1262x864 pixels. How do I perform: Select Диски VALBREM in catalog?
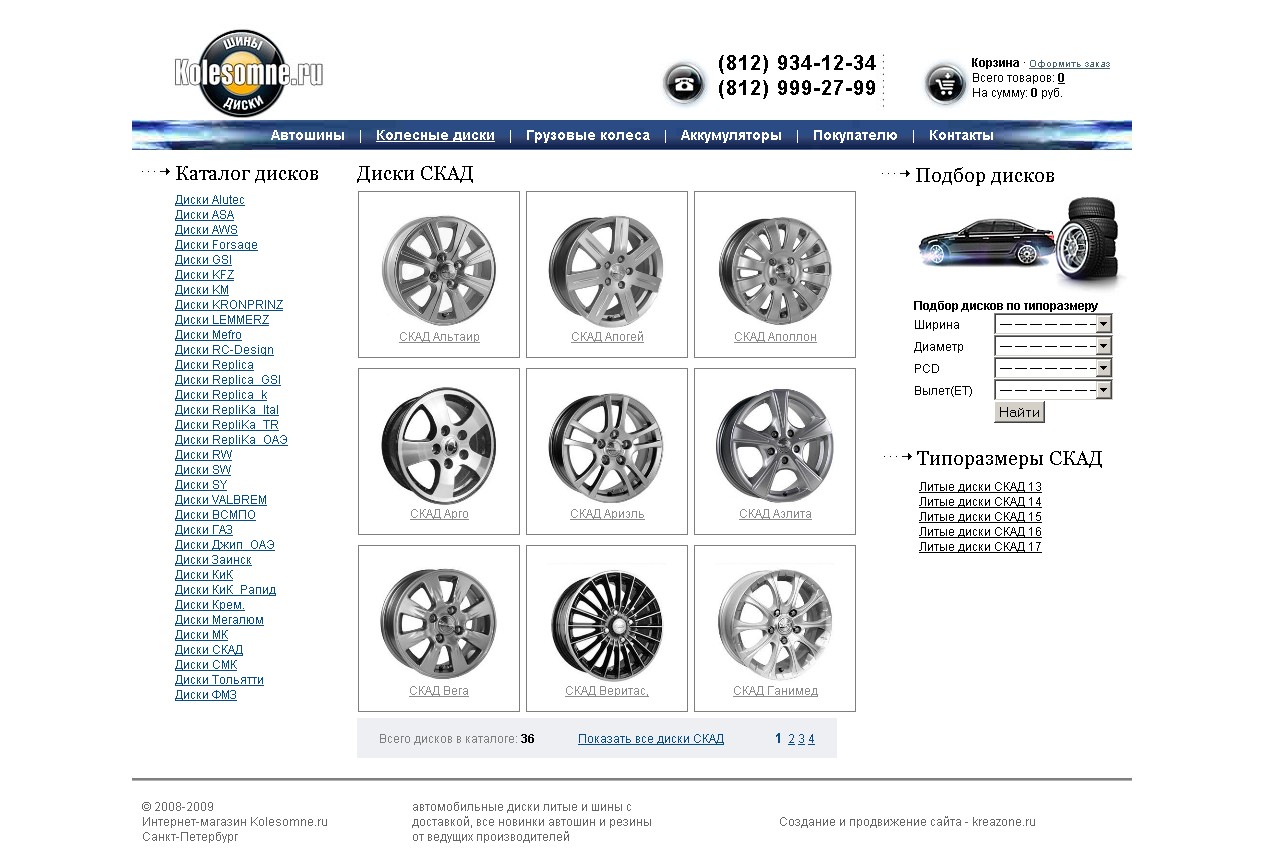click(221, 500)
